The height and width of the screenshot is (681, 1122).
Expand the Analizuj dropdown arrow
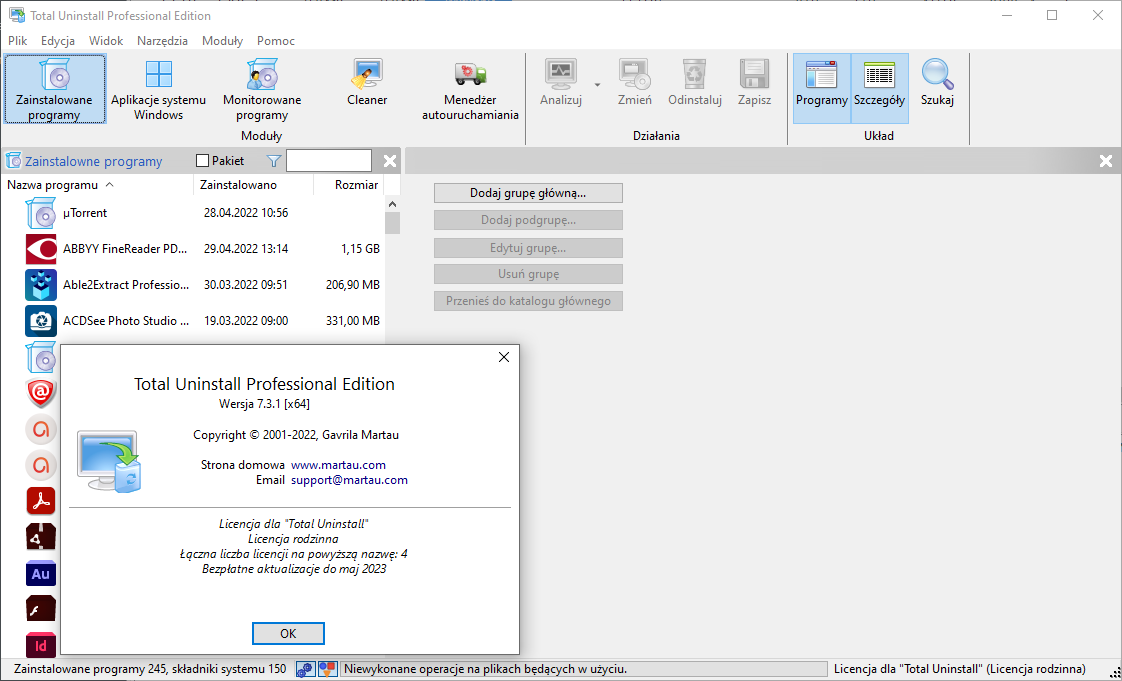coord(597,85)
